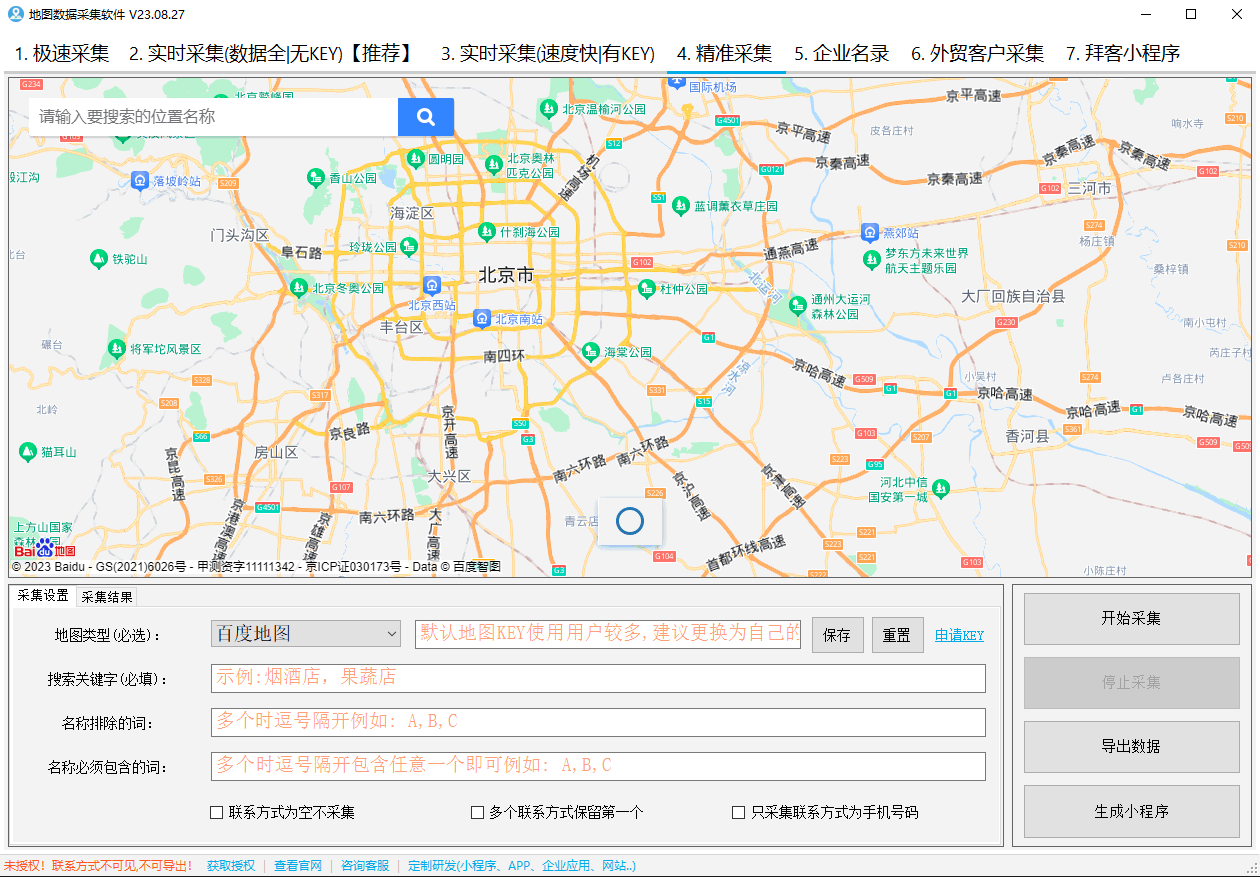Image resolution: width=1260 pixels, height=877 pixels.
Task: Click the 北京西站 railway station marker
Action: tap(431, 285)
